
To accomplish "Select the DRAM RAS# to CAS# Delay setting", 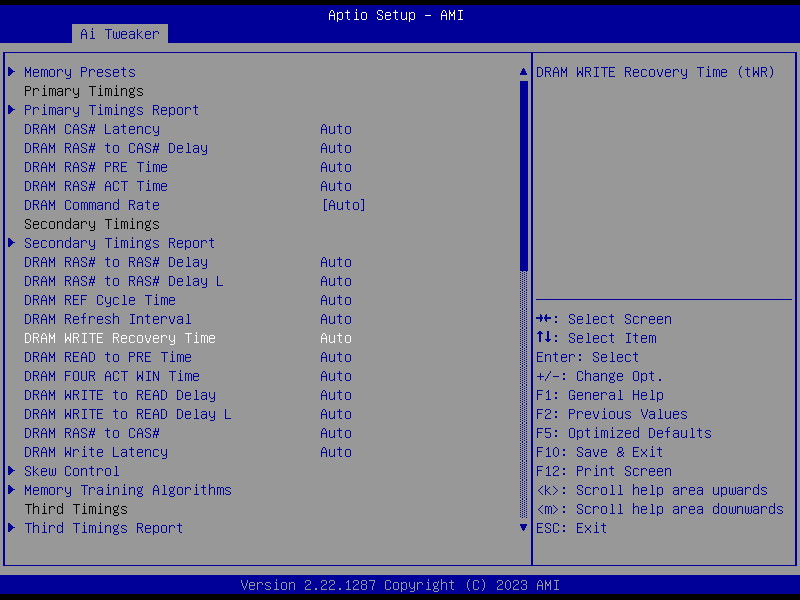I will point(116,148).
